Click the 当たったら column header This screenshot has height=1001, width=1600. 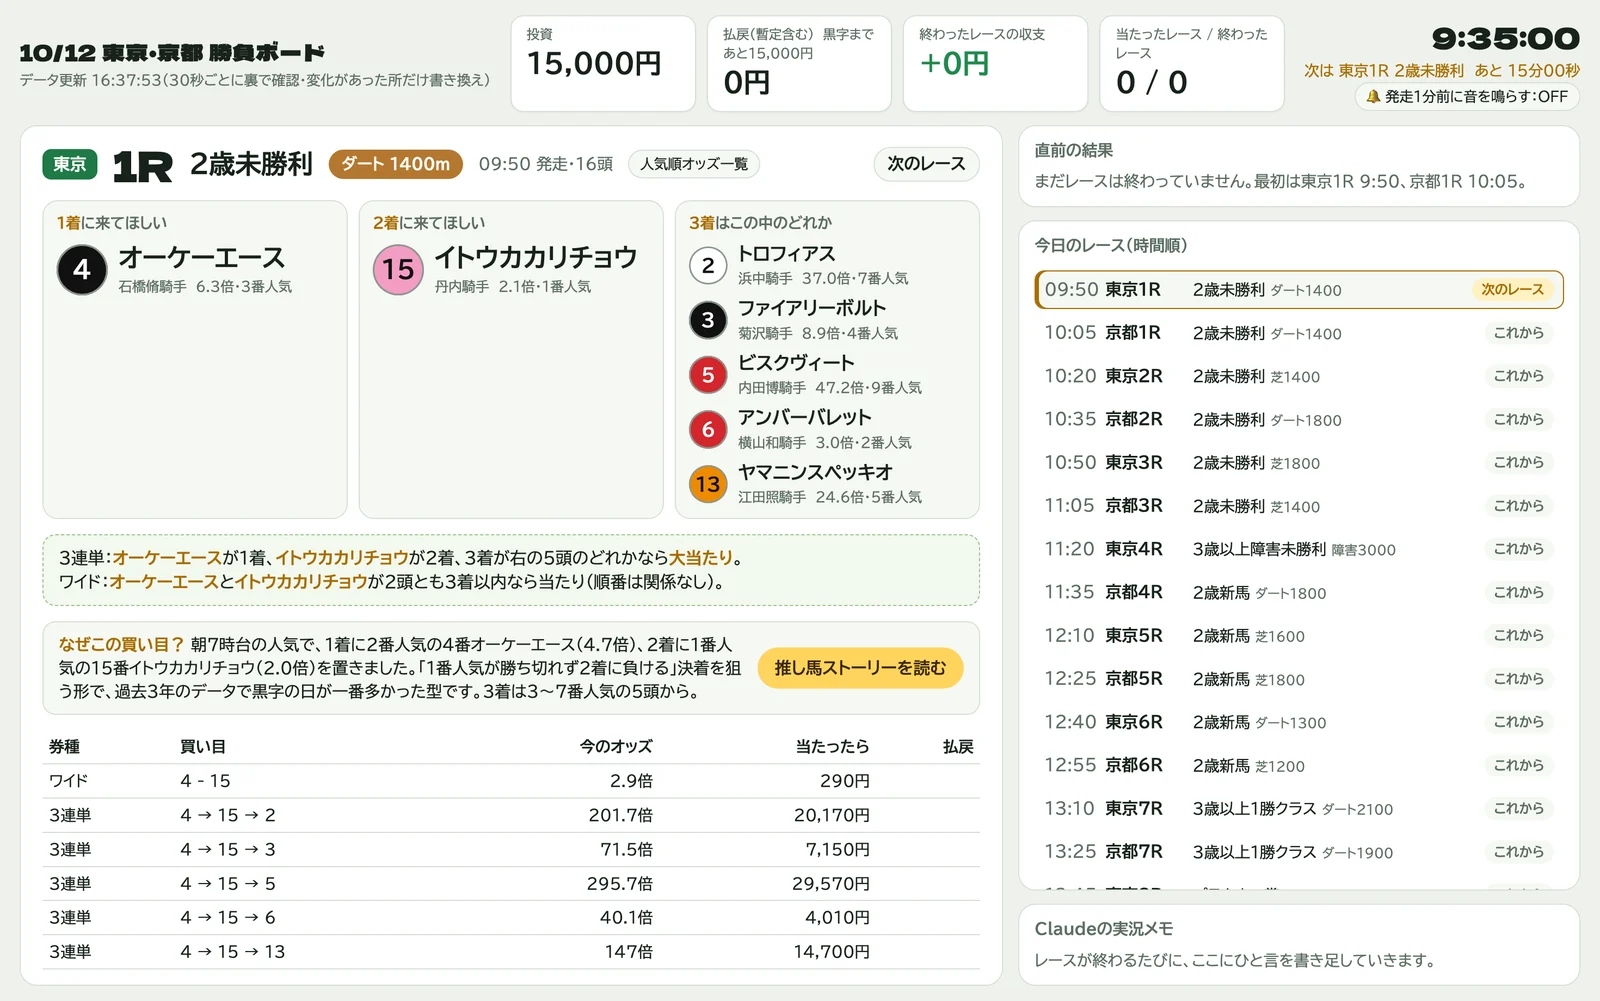[832, 747]
